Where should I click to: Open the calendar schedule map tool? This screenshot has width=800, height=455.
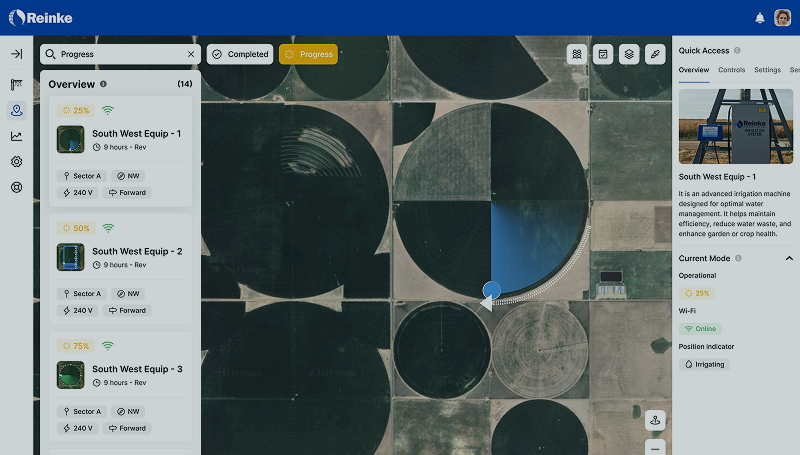[x=603, y=54]
